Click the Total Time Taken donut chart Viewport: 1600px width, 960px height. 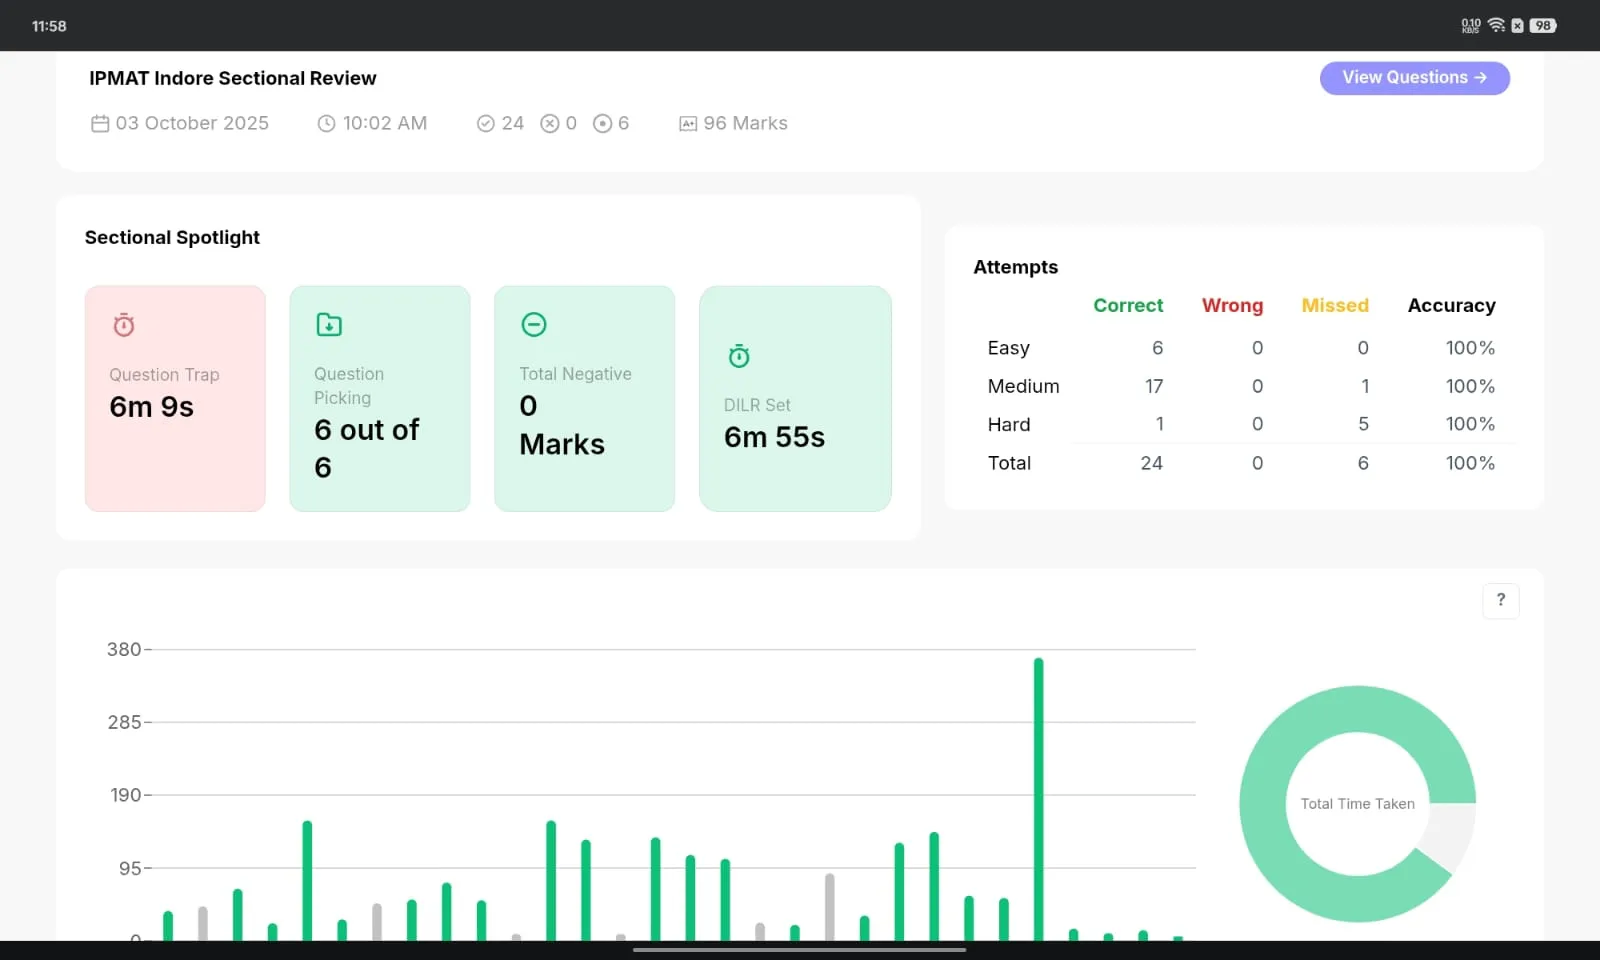click(x=1358, y=804)
